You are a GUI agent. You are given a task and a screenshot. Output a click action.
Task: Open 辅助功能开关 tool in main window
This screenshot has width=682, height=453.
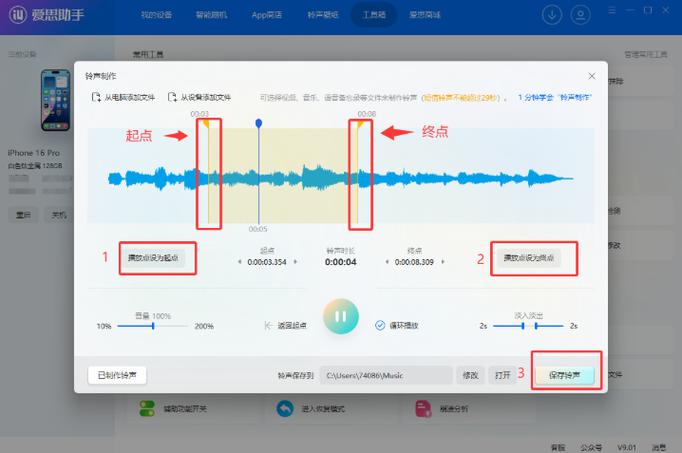click(173, 409)
